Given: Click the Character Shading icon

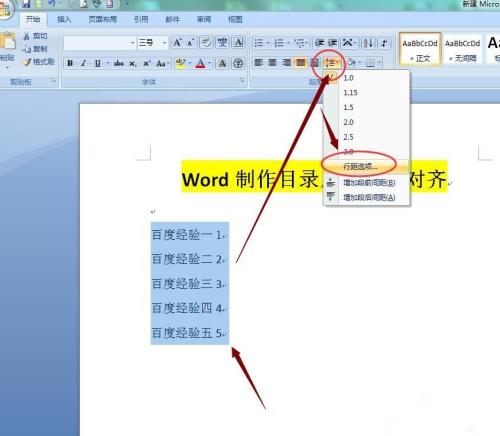Looking at the screenshot, I should tap(222, 63).
